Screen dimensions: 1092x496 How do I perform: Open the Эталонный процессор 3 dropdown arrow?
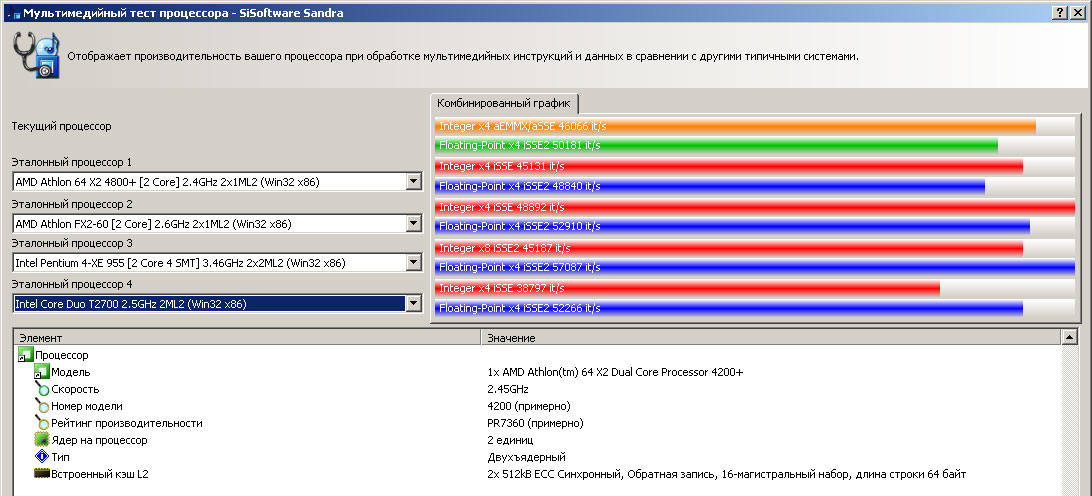coord(414,263)
